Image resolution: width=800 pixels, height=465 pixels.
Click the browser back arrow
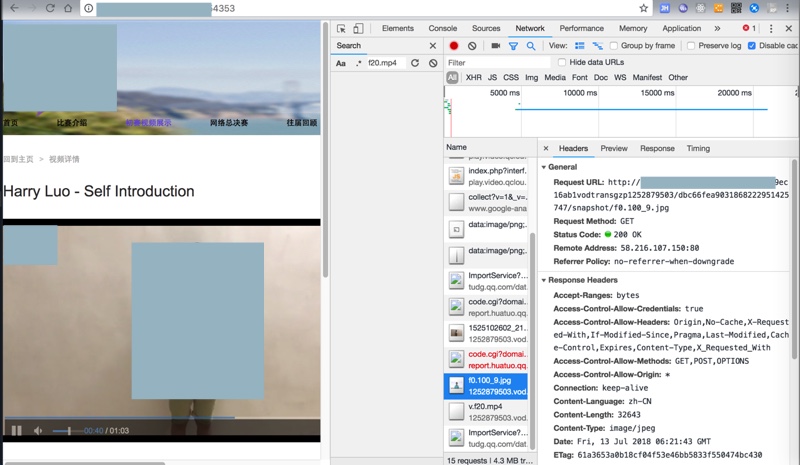click(x=14, y=8)
